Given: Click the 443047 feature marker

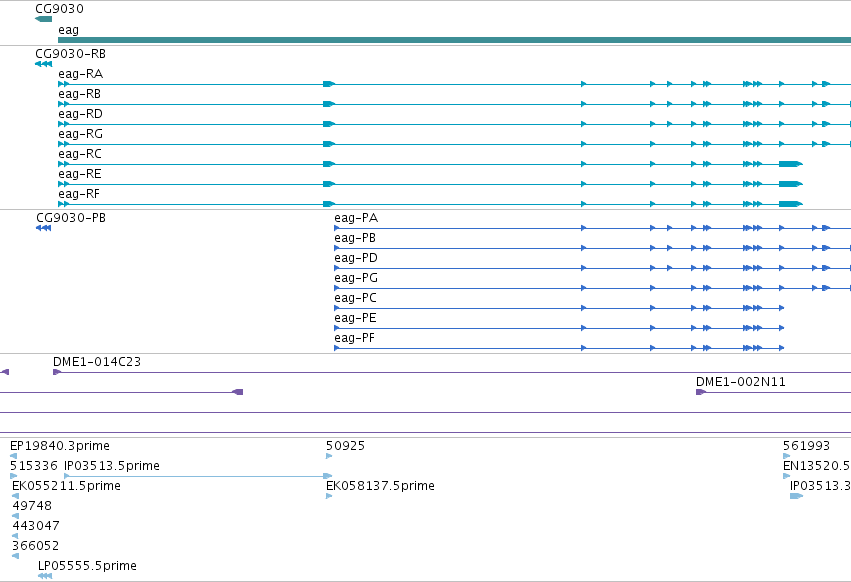Looking at the screenshot, I should pos(15,536).
